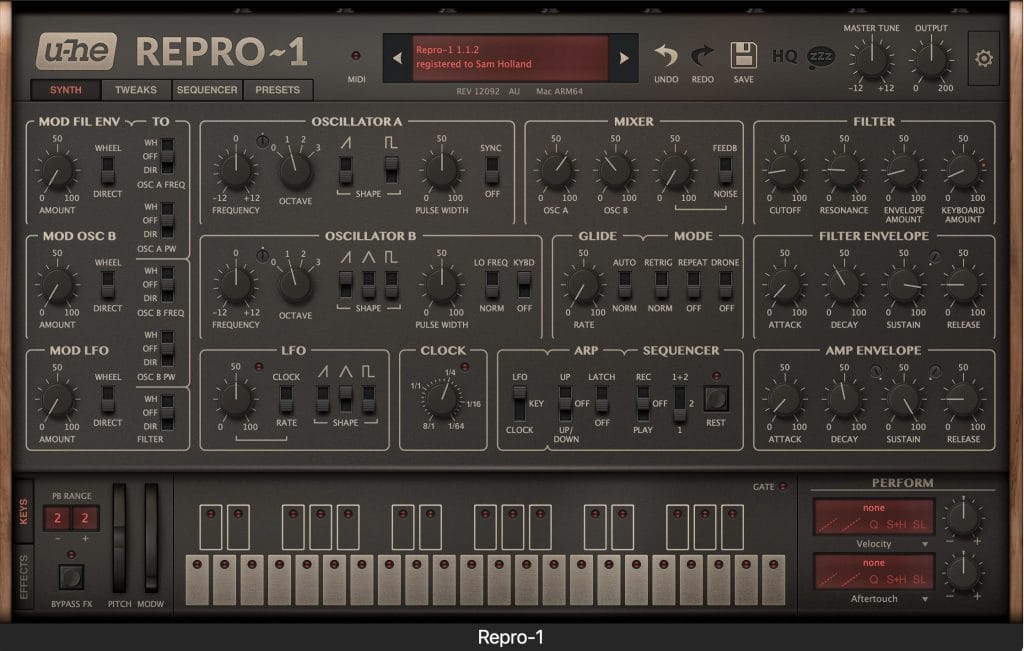Toggle the arpeggiator LATCH switch
The image size is (1024, 651).
(x=601, y=398)
